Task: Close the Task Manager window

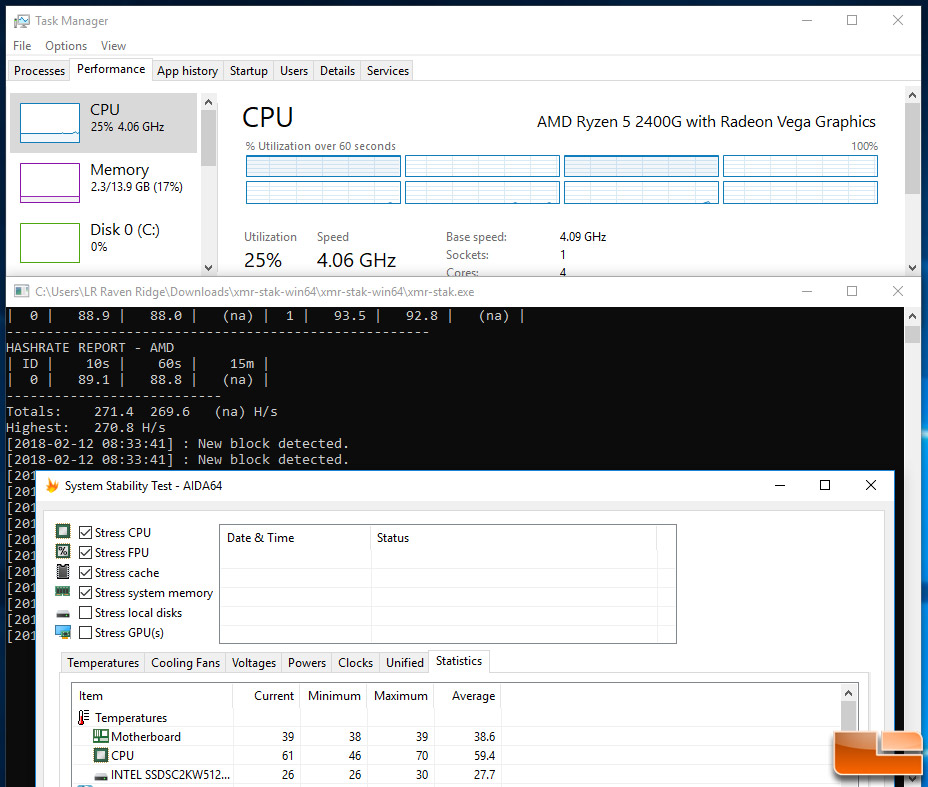Action: point(898,20)
